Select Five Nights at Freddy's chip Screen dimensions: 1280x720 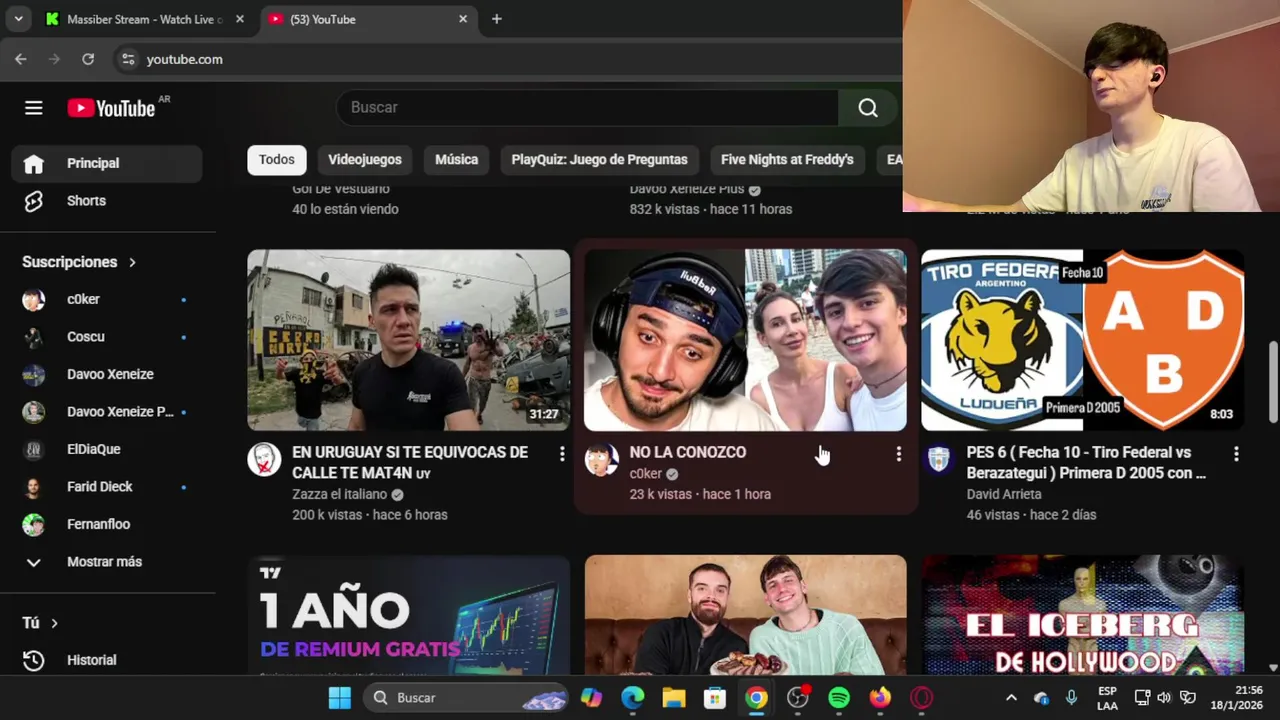(787, 160)
